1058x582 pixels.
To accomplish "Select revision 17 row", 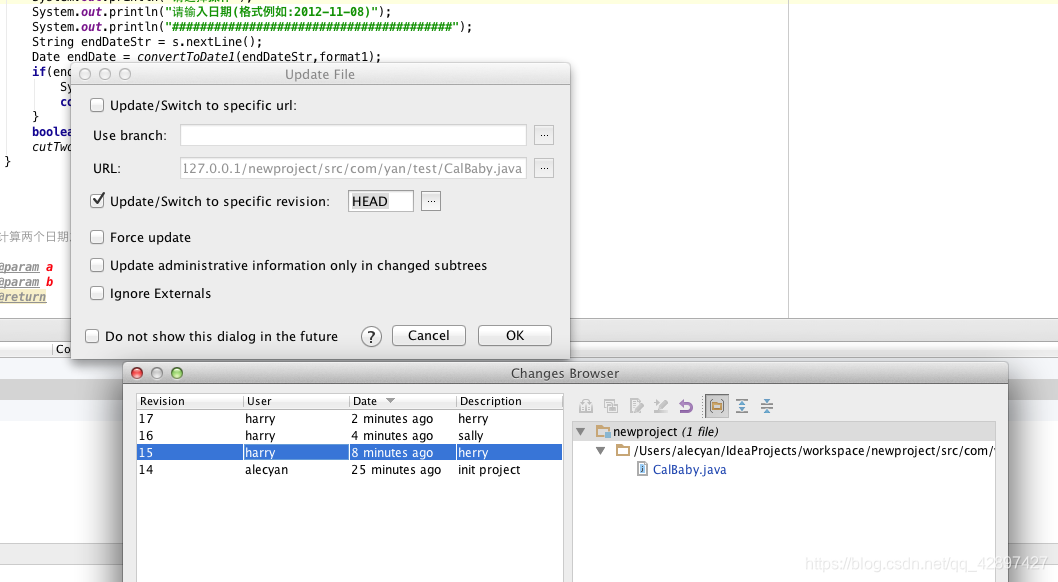I will coord(350,419).
